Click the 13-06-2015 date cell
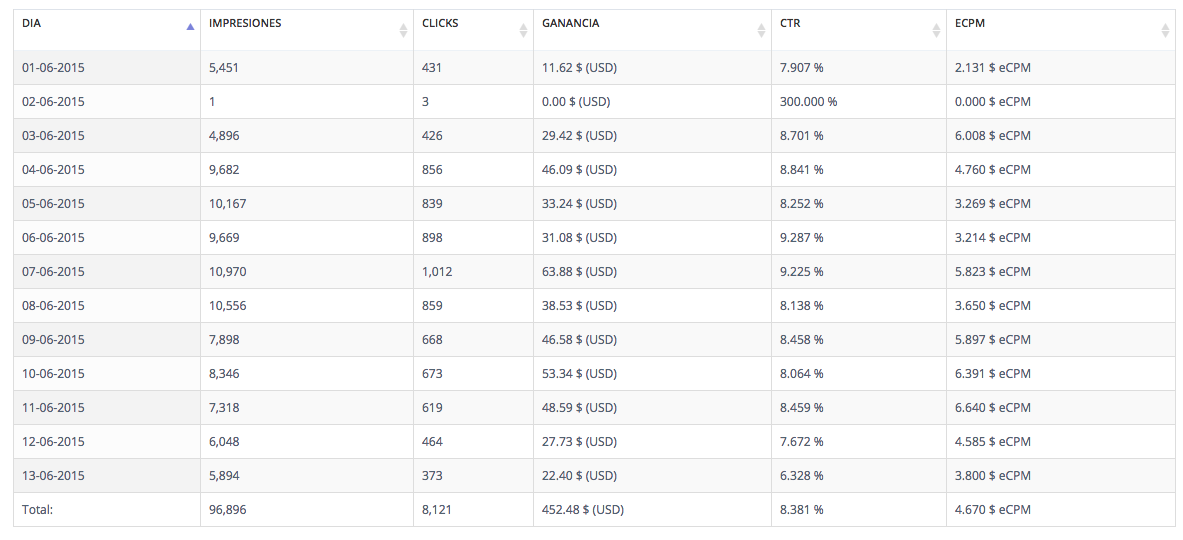Screen dimensions: 1183x540 tap(53, 476)
